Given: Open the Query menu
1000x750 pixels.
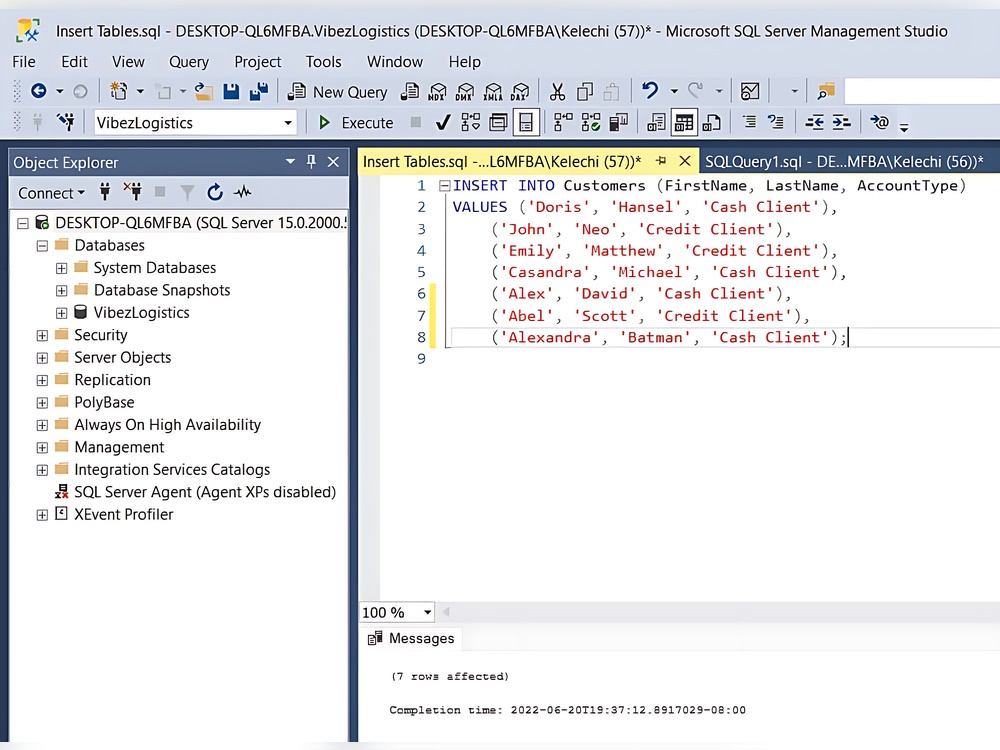Looking at the screenshot, I should click(188, 62).
